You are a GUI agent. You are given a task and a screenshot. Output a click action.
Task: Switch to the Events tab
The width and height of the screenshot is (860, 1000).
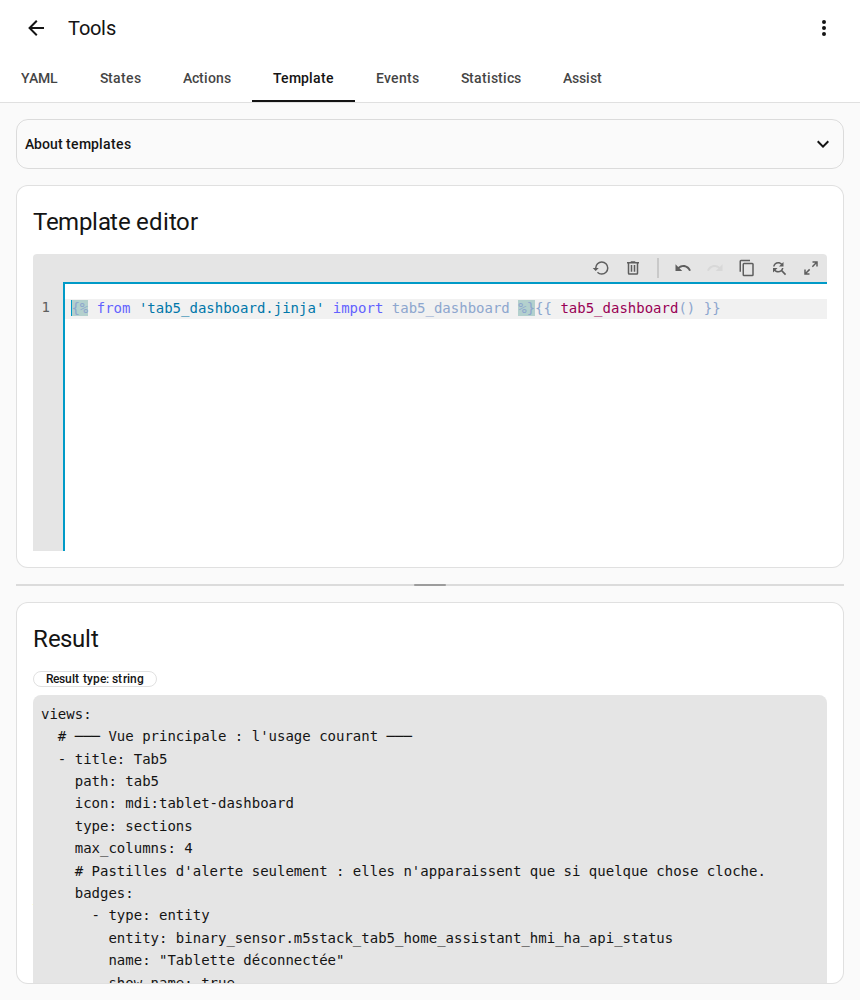tap(397, 78)
